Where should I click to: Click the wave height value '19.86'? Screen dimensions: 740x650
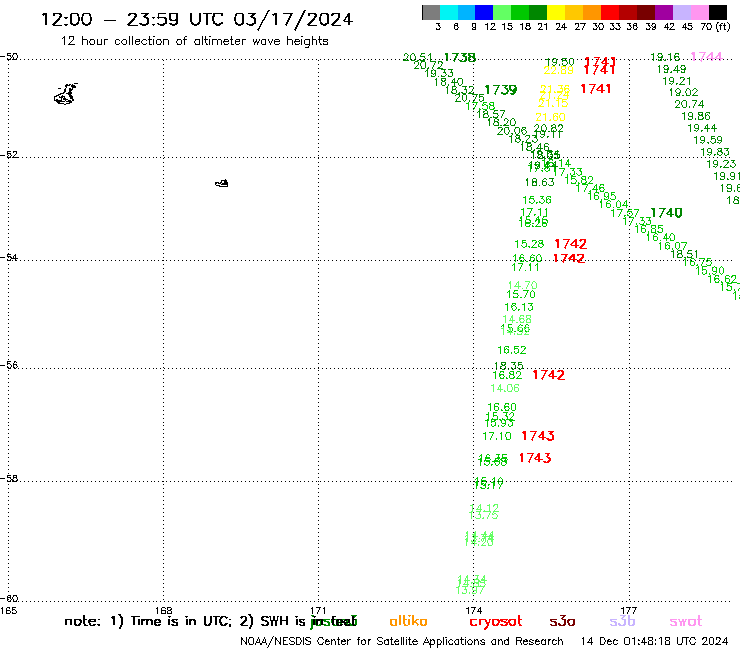(x=696, y=116)
